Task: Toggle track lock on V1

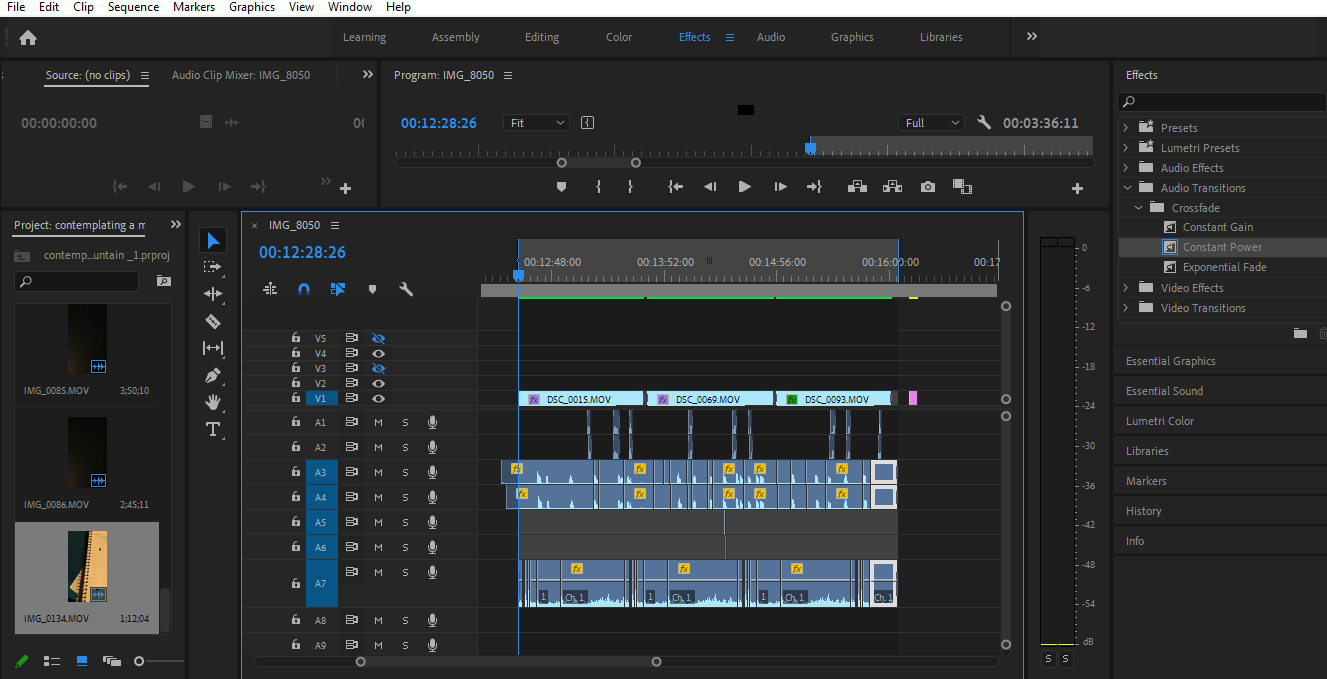Action: pos(296,398)
